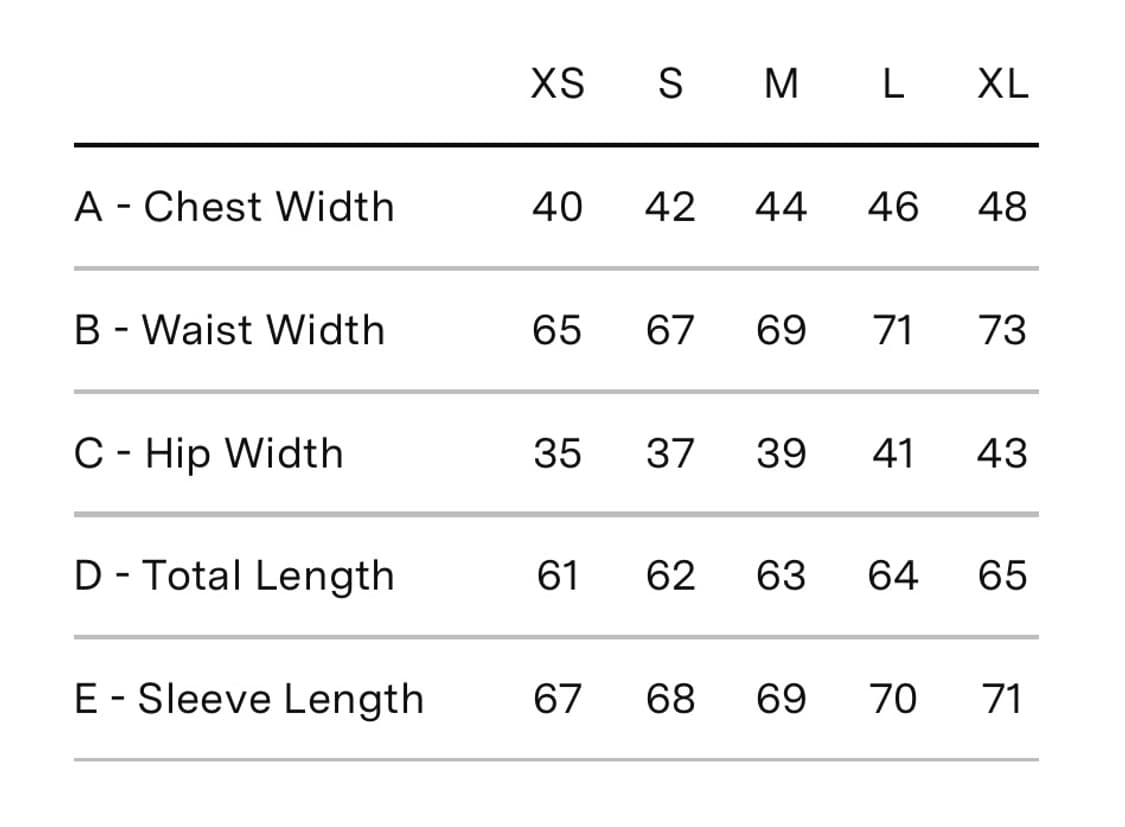Click the M size column header
This screenshot has height=827, width=1125.
point(781,84)
